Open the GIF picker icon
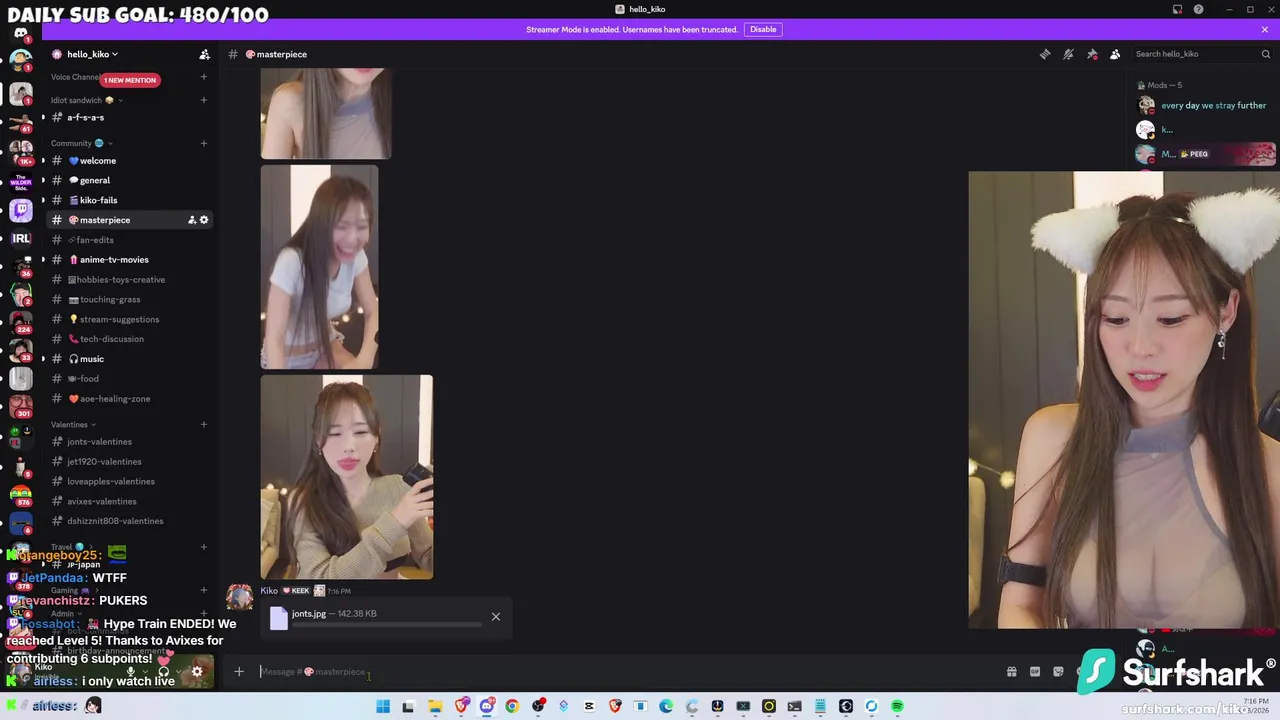This screenshot has width=1280, height=720. 1035,672
